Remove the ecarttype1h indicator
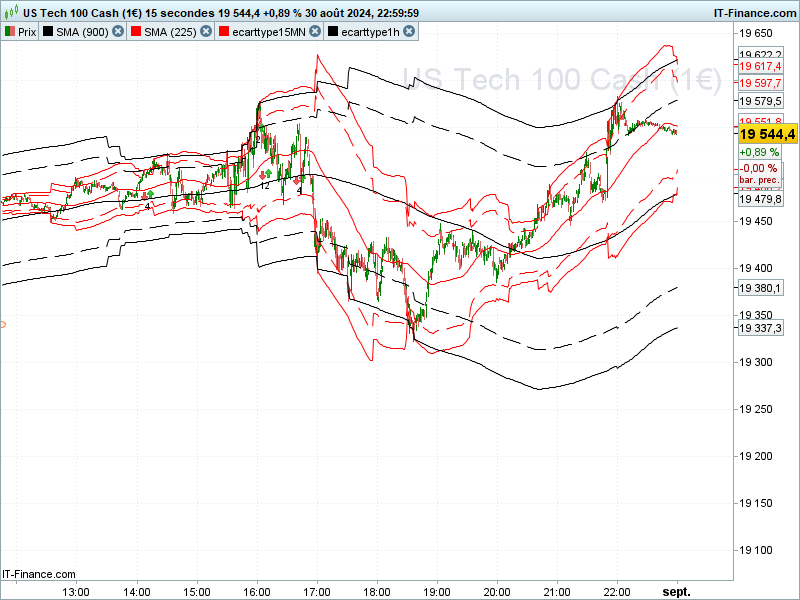 point(409,32)
